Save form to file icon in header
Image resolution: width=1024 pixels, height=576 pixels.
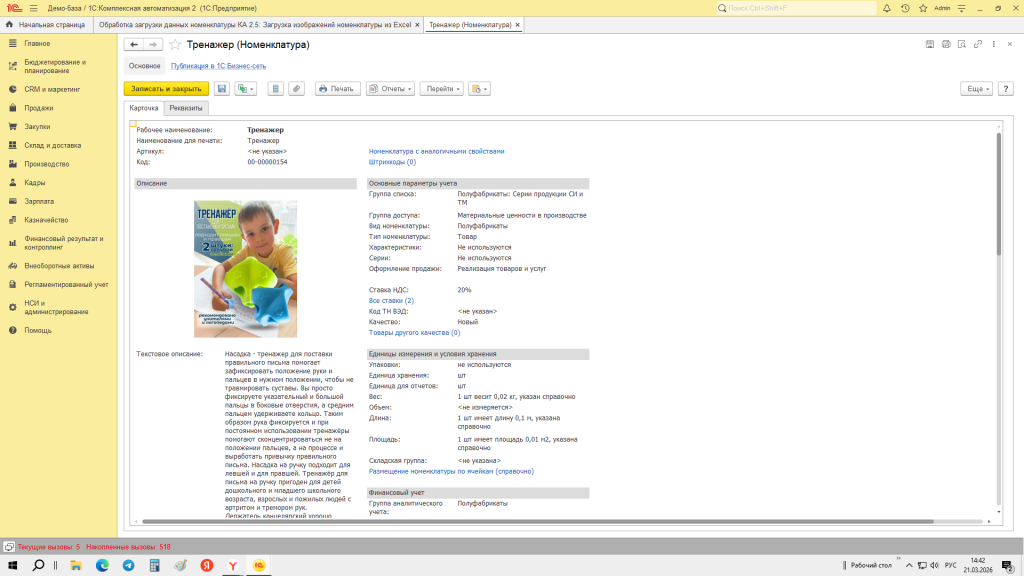tap(930, 44)
